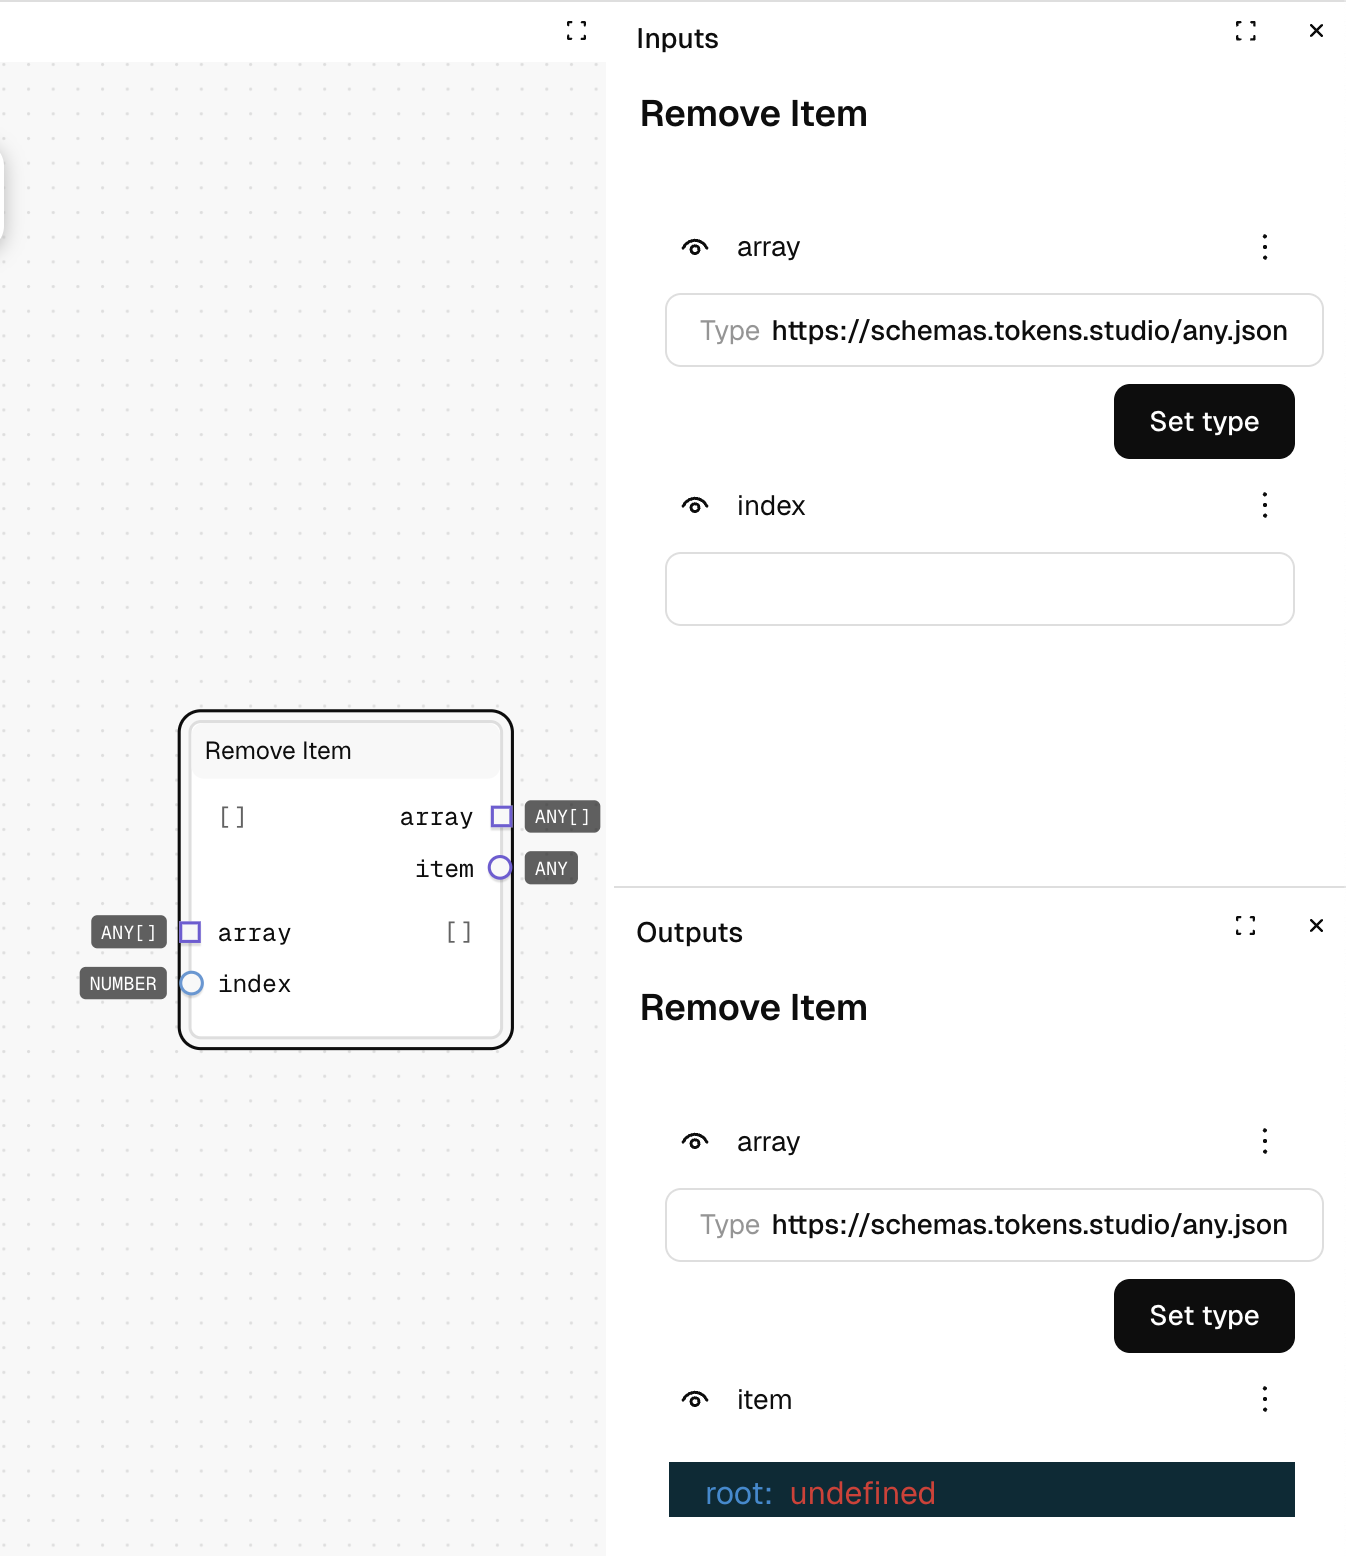Select the Remove Item node title
1346x1556 pixels.
click(x=278, y=751)
